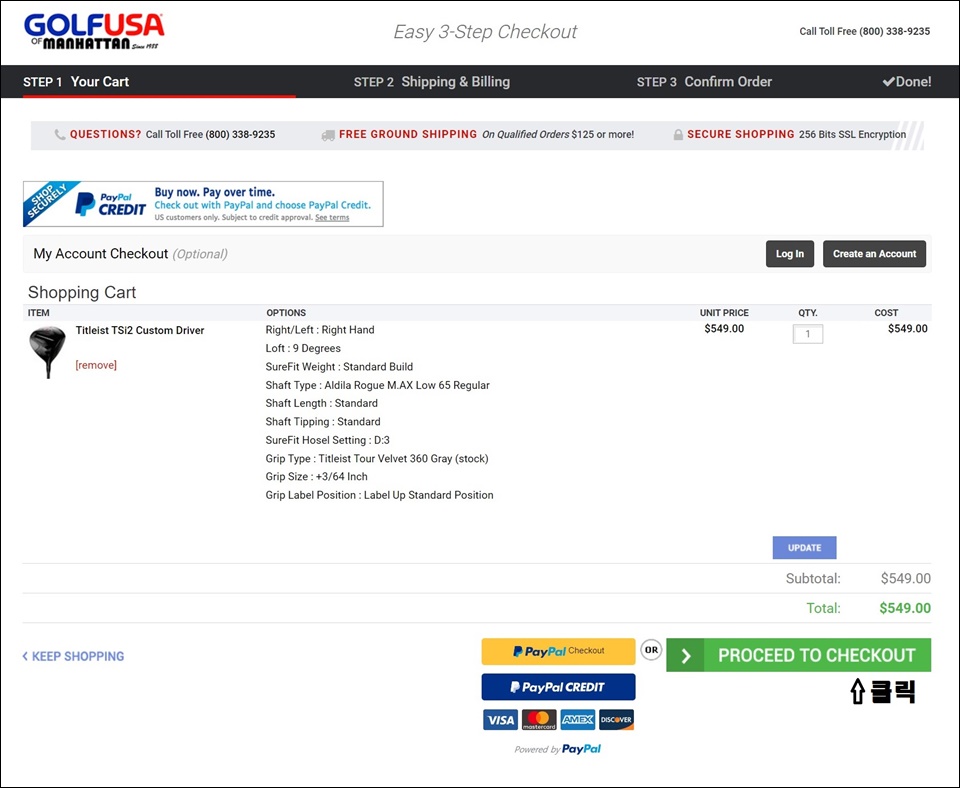The width and height of the screenshot is (960, 788).
Task: Go to Step 3 Confirm Order
Action: point(704,82)
